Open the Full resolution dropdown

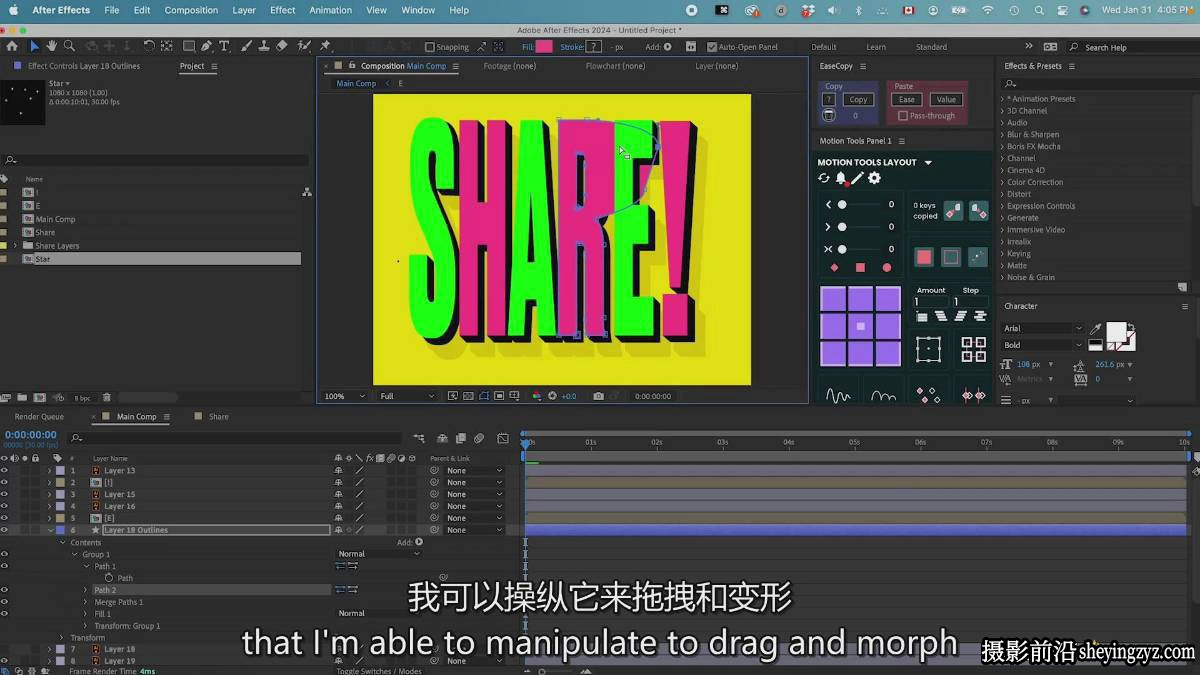[407, 396]
